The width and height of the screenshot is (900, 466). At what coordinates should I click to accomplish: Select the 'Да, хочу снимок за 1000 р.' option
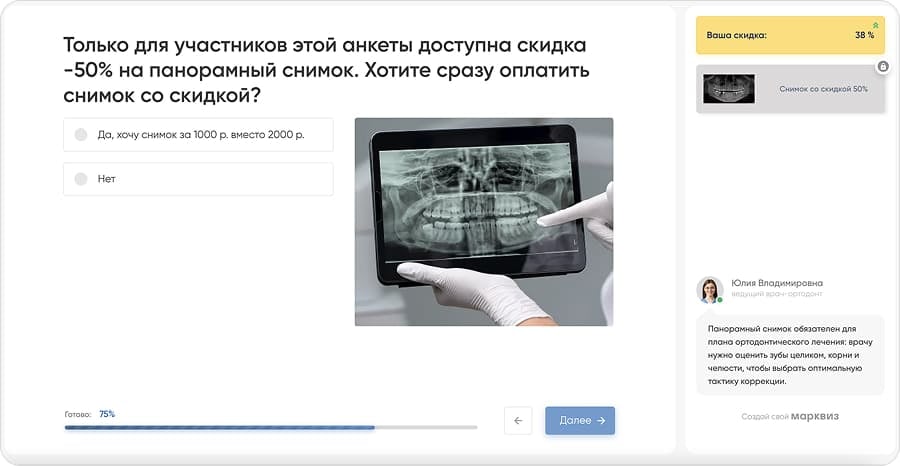click(198, 135)
